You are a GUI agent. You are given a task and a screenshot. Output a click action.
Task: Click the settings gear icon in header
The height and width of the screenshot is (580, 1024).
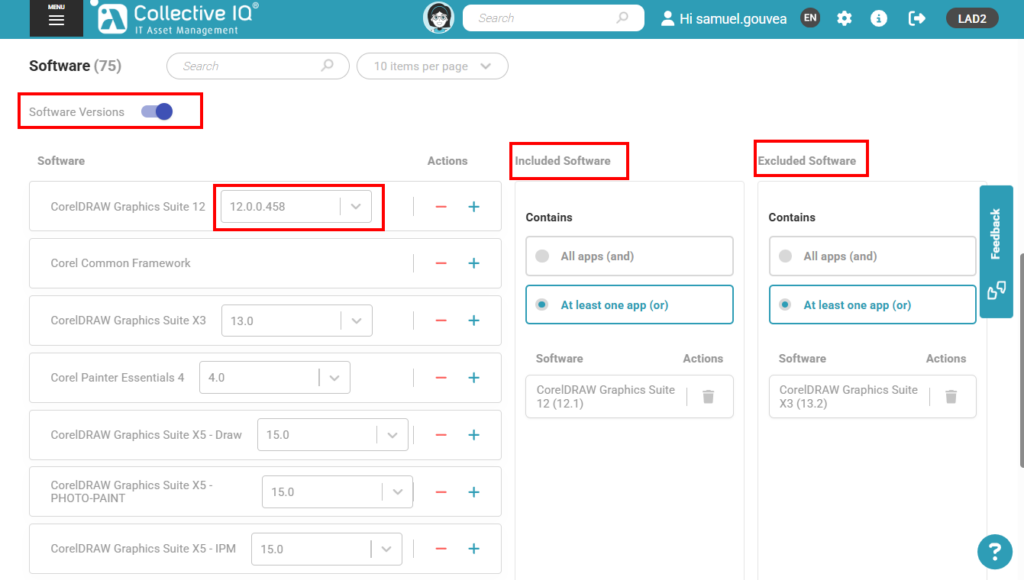[x=845, y=18]
